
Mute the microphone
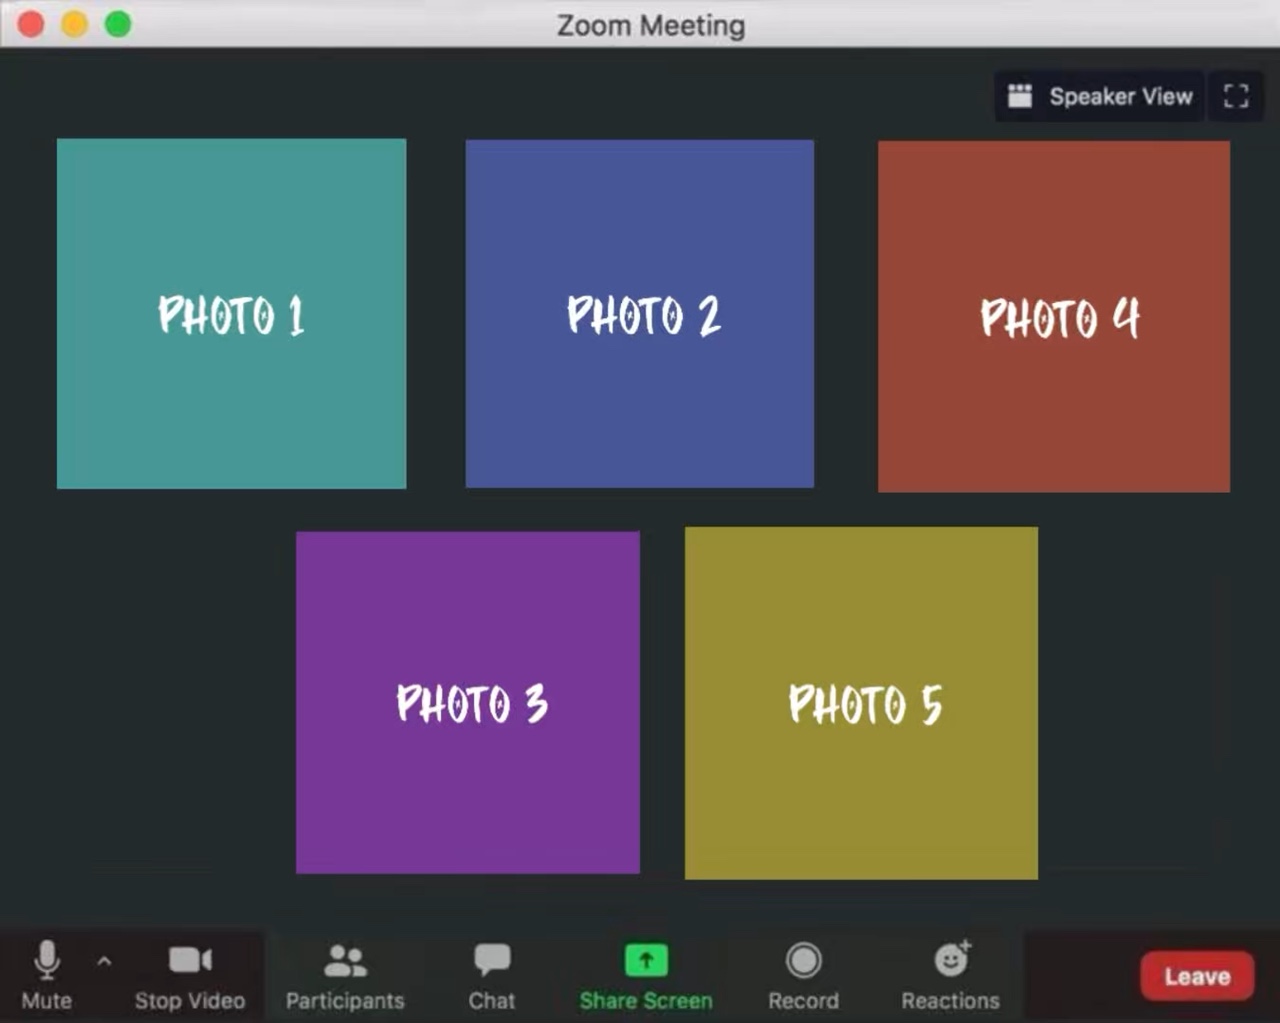coord(46,974)
